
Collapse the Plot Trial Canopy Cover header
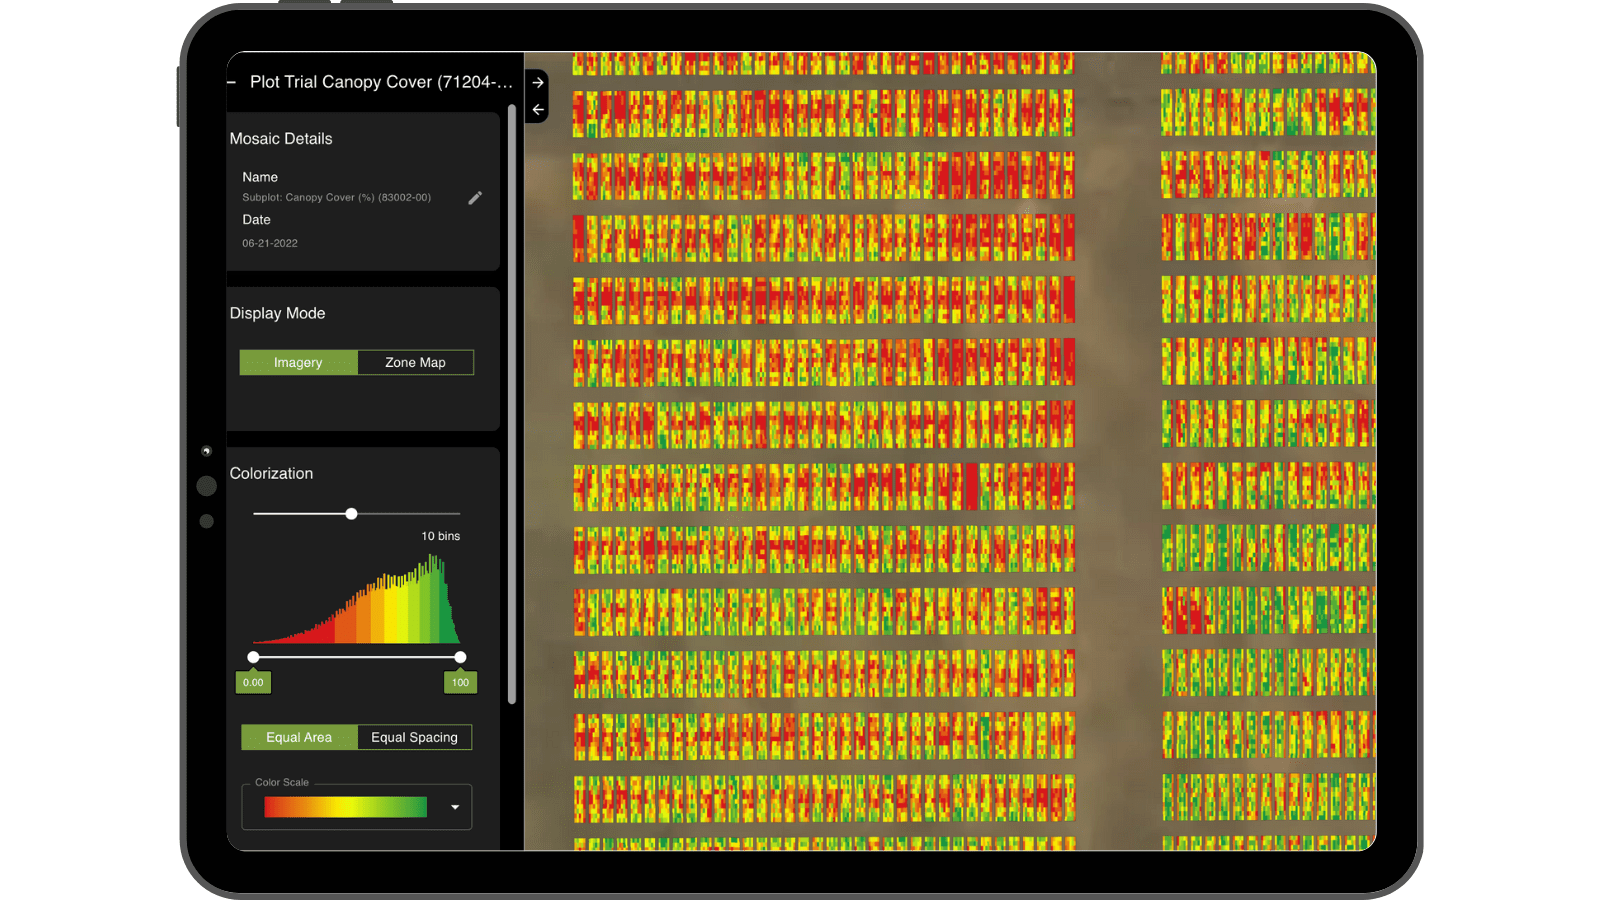[232, 82]
